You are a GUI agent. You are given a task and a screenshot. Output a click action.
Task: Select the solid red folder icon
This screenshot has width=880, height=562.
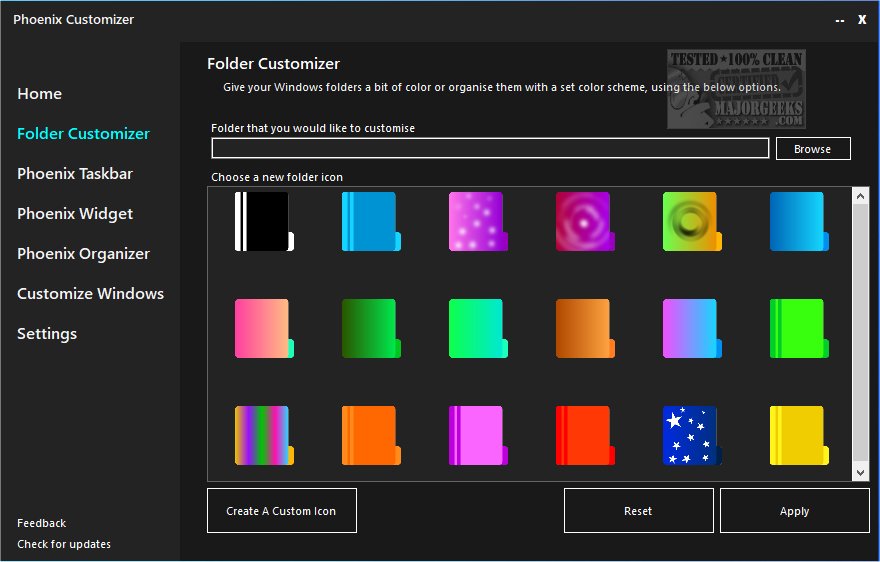(x=585, y=436)
